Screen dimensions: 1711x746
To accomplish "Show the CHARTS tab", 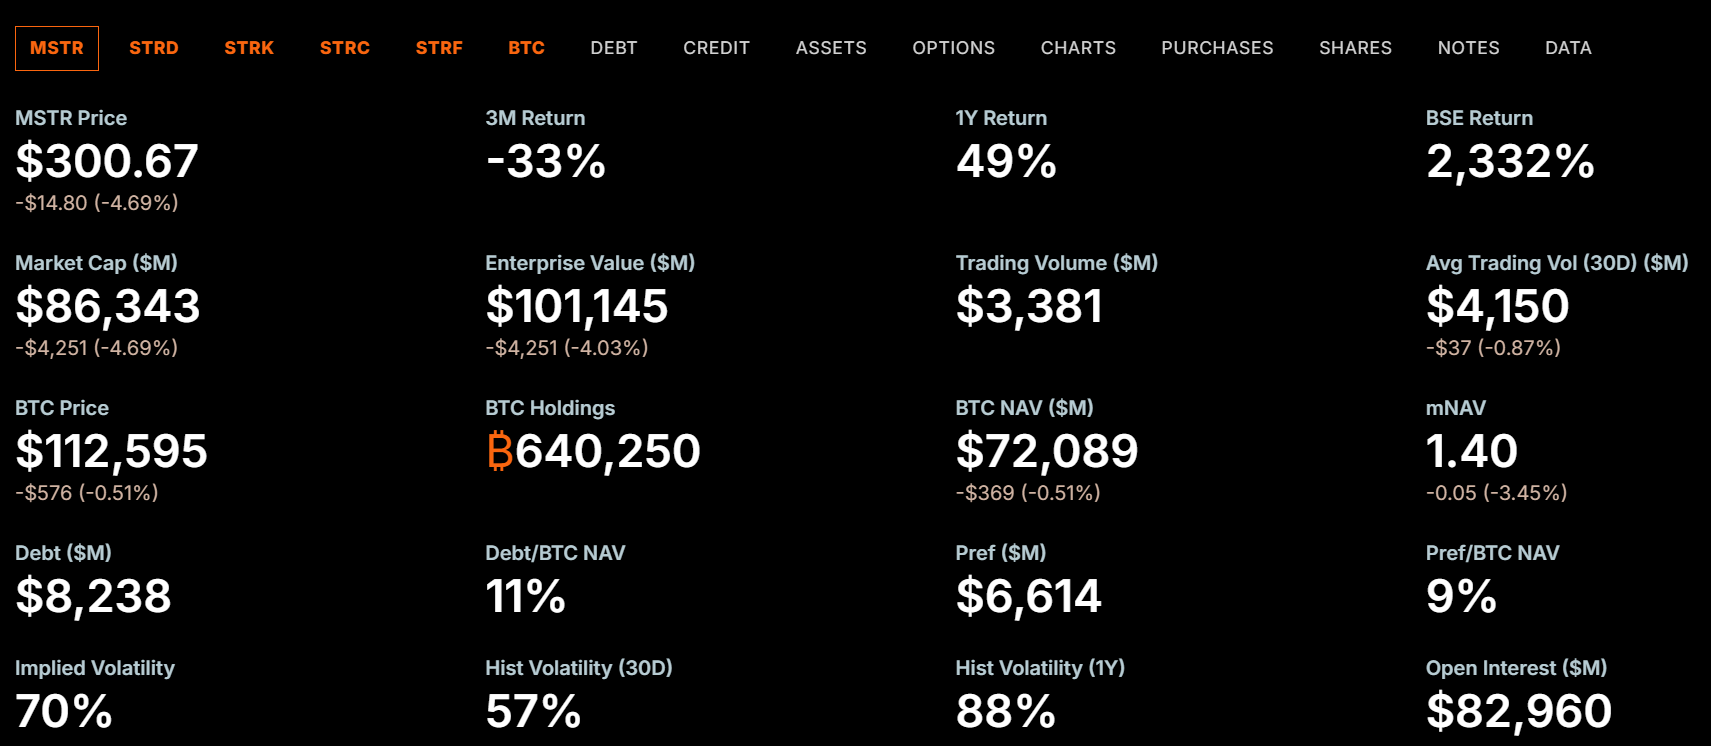I will (1078, 48).
